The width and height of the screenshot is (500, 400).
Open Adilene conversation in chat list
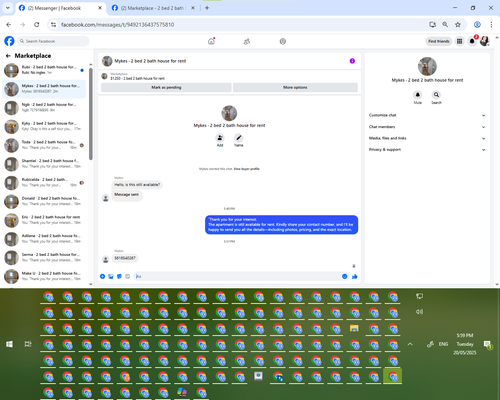[x=44, y=239]
